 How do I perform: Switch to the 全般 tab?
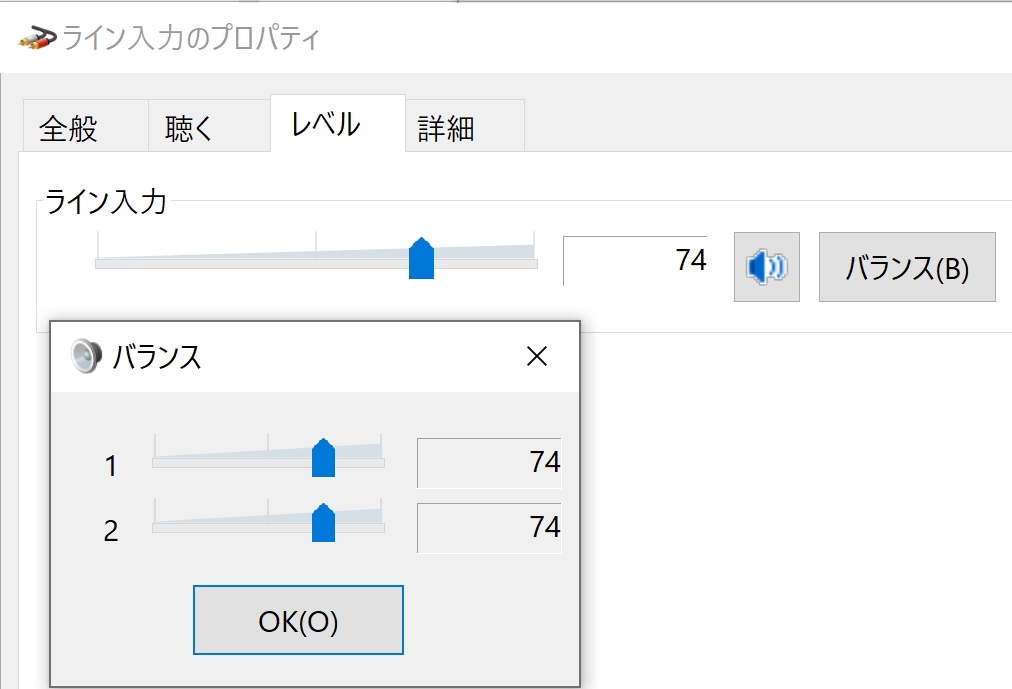pyautogui.click(x=68, y=128)
